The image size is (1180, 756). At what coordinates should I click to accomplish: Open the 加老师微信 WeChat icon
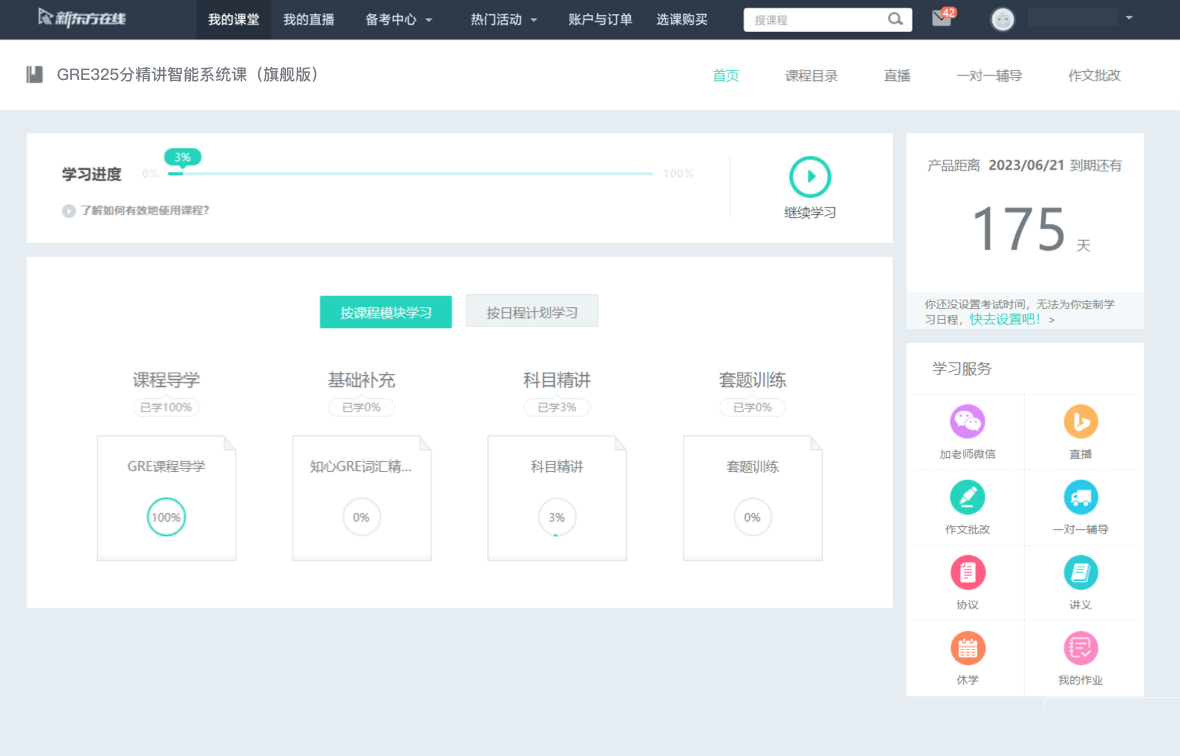(967, 422)
